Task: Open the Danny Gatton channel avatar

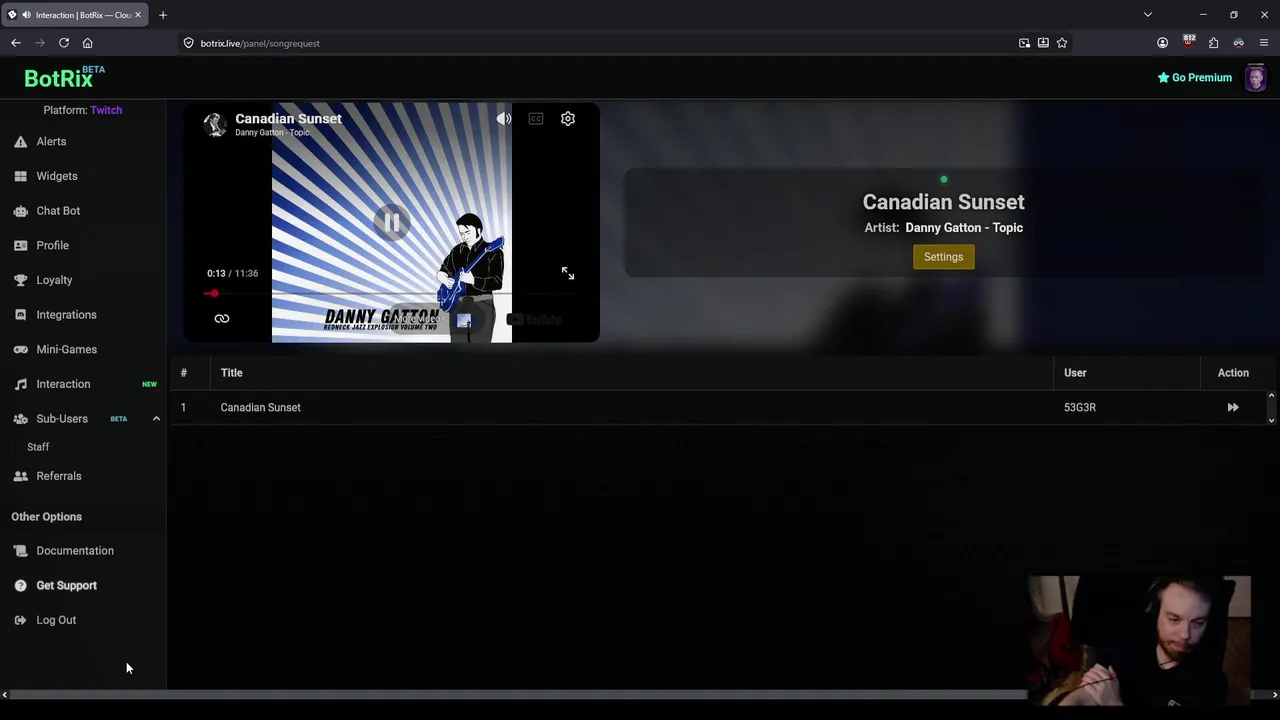Action: (x=215, y=124)
